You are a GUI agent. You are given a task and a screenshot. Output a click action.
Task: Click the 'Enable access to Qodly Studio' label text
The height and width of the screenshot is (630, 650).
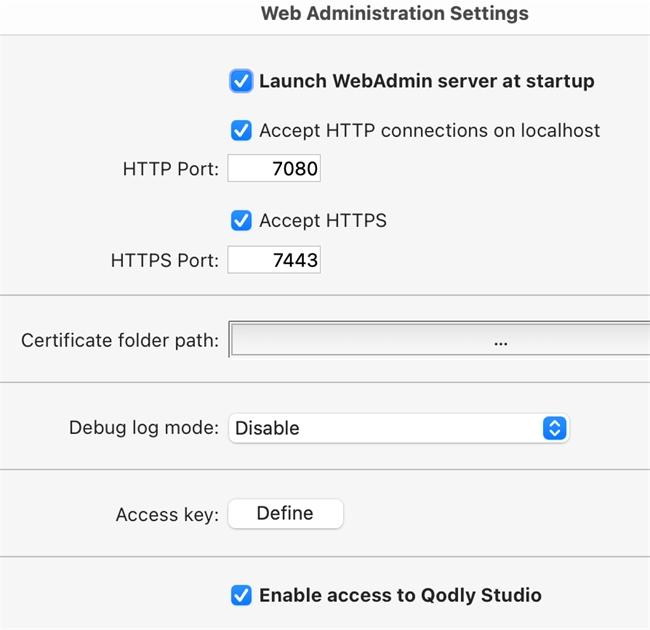[x=400, y=596]
